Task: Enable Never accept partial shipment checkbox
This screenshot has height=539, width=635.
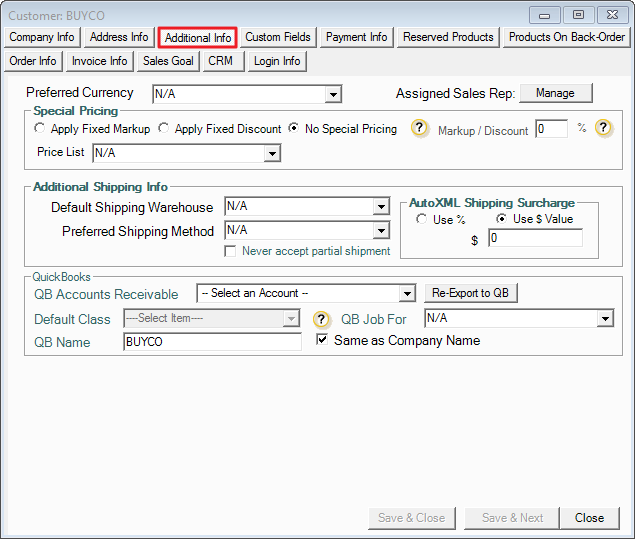Action: click(x=231, y=251)
